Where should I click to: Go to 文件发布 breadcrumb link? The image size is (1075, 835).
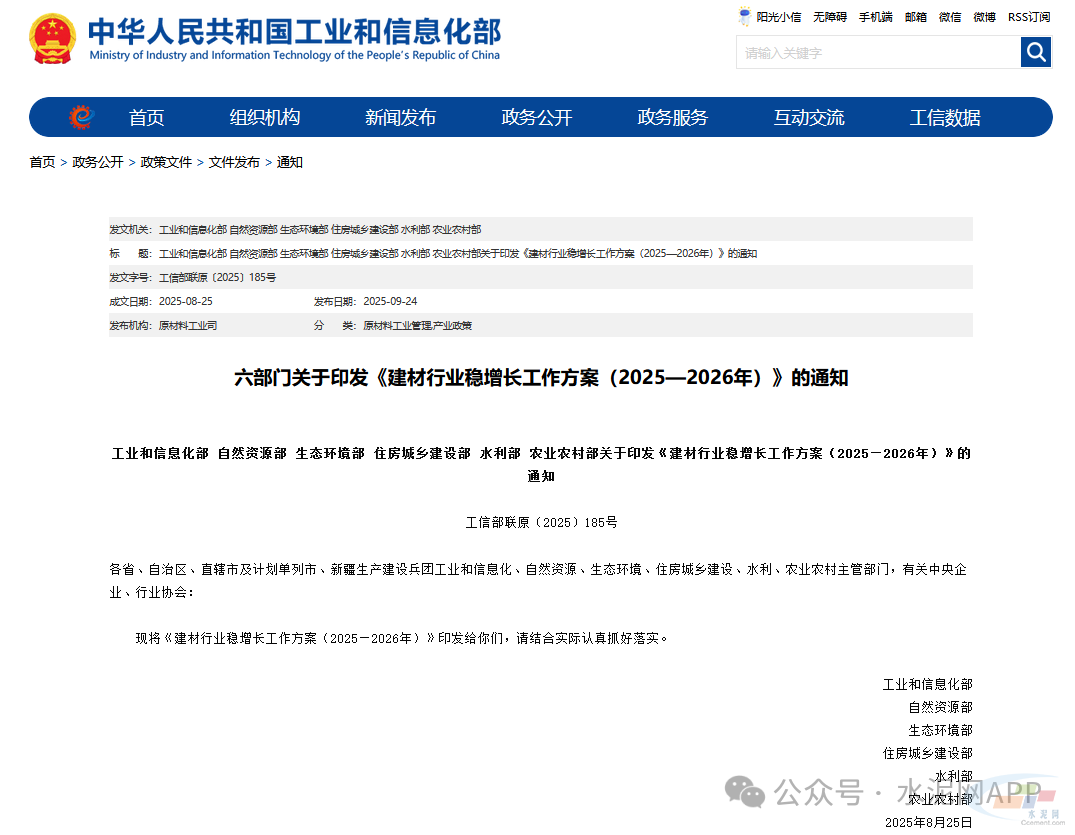pyautogui.click(x=234, y=162)
